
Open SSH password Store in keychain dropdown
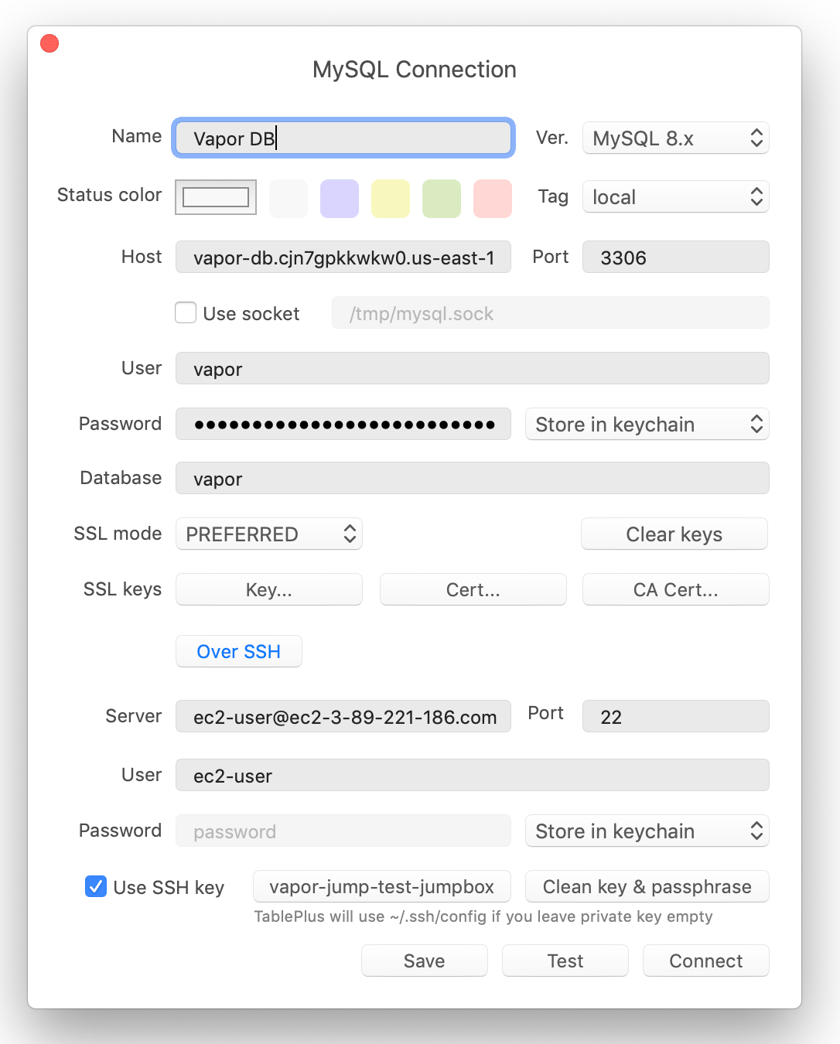pyautogui.click(x=647, y=831)
